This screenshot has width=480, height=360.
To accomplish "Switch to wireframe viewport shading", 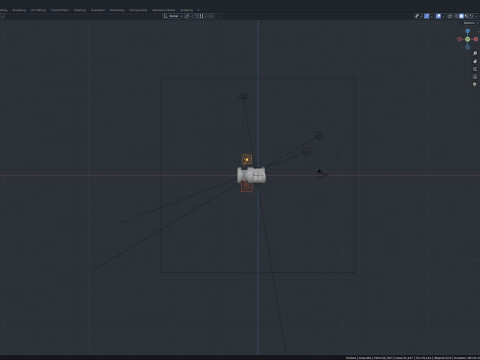I will (x=456, y=16).
